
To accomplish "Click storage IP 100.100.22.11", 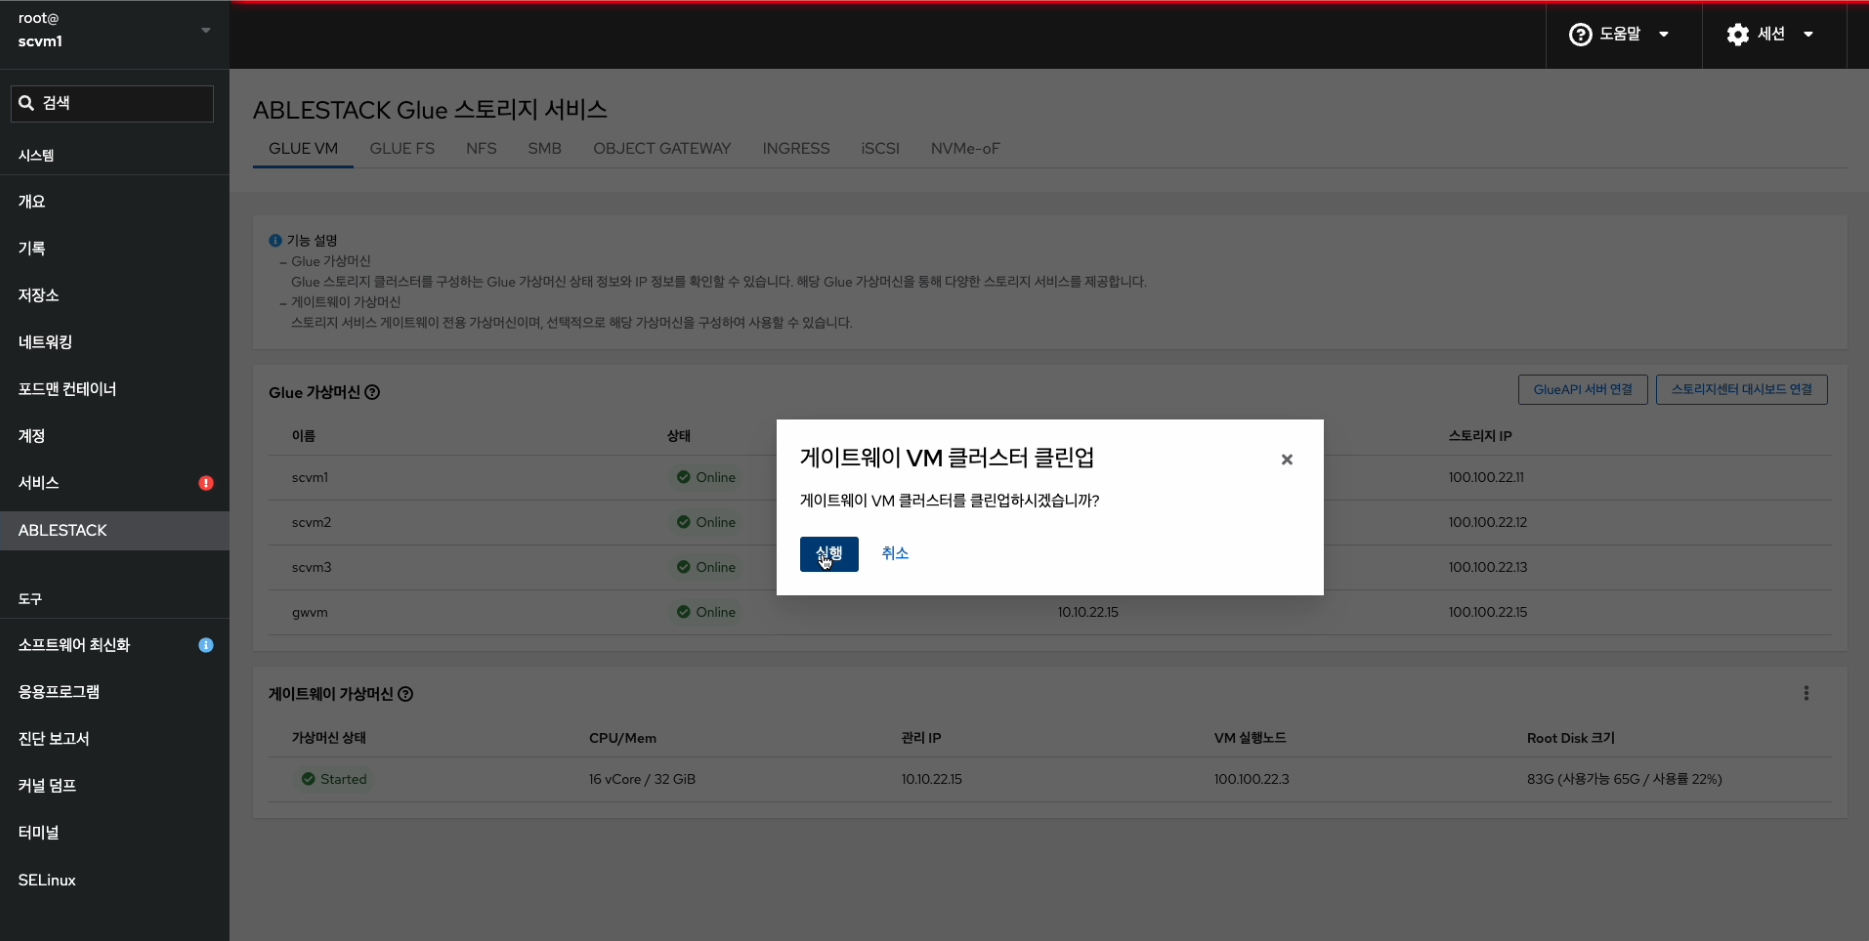I will [x=1486, y=478].
